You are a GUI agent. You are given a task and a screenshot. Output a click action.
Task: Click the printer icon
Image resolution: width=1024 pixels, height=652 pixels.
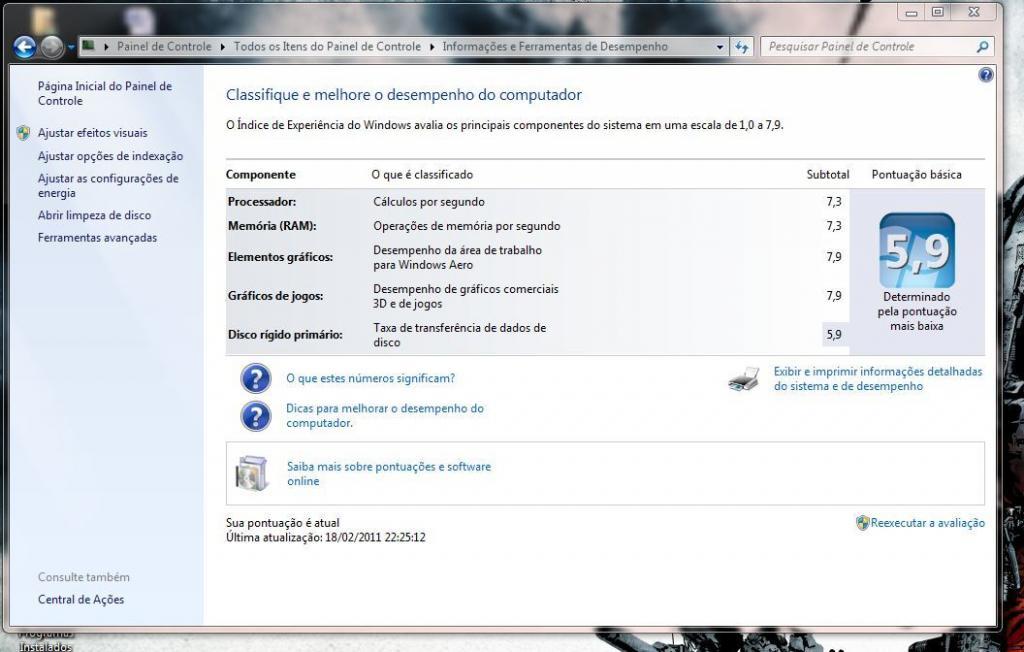744,379
